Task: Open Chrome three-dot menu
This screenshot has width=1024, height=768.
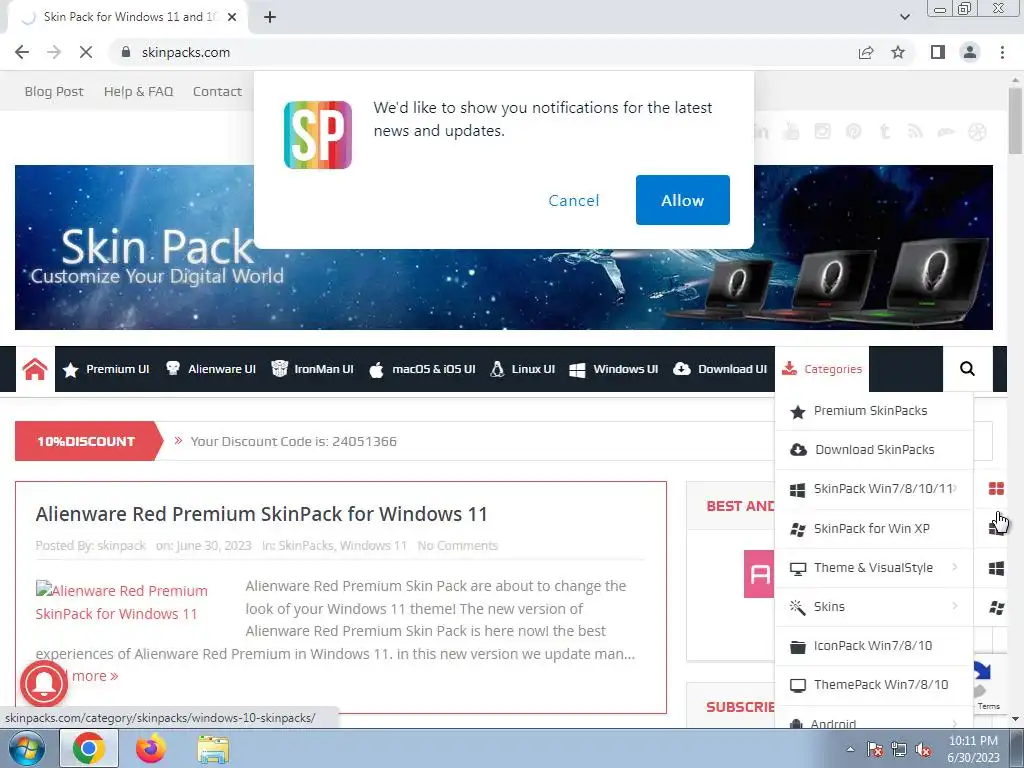Action: pos(1002,52)
